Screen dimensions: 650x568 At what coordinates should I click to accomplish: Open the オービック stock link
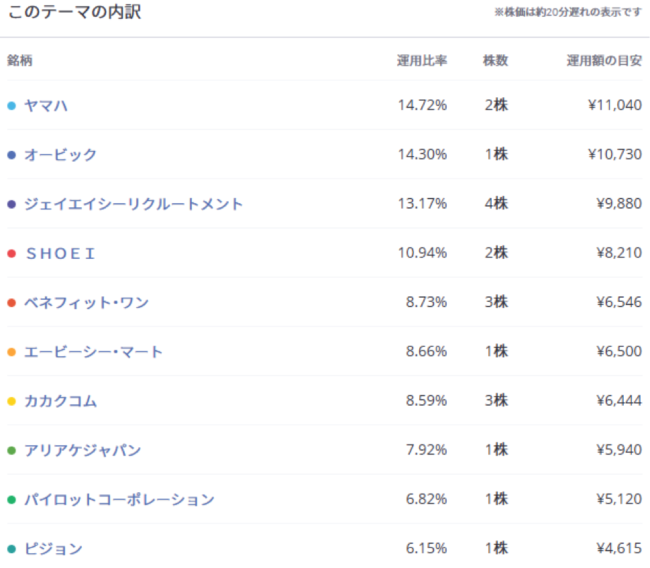click(61, 155)
